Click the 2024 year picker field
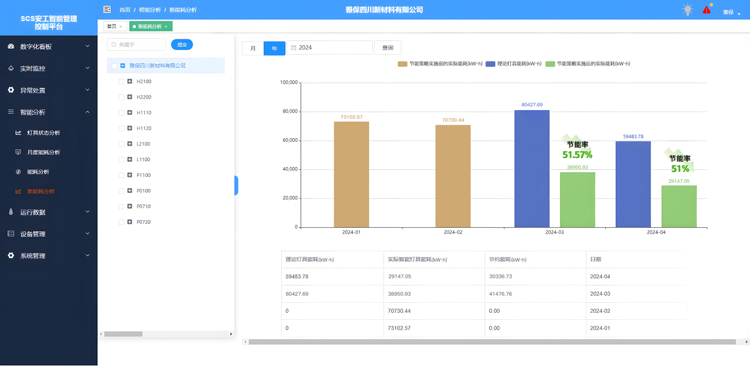 329,48
